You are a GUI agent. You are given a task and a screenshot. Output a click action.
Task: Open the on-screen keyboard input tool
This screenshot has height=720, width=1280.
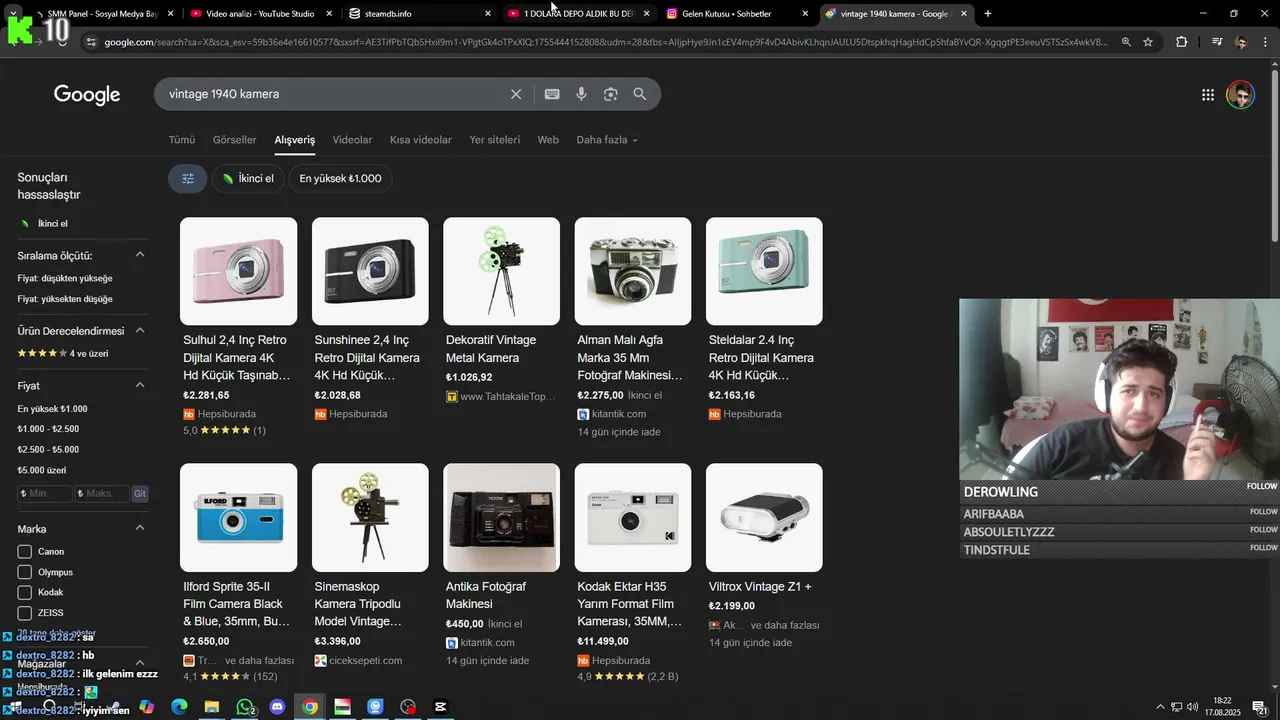552,94
